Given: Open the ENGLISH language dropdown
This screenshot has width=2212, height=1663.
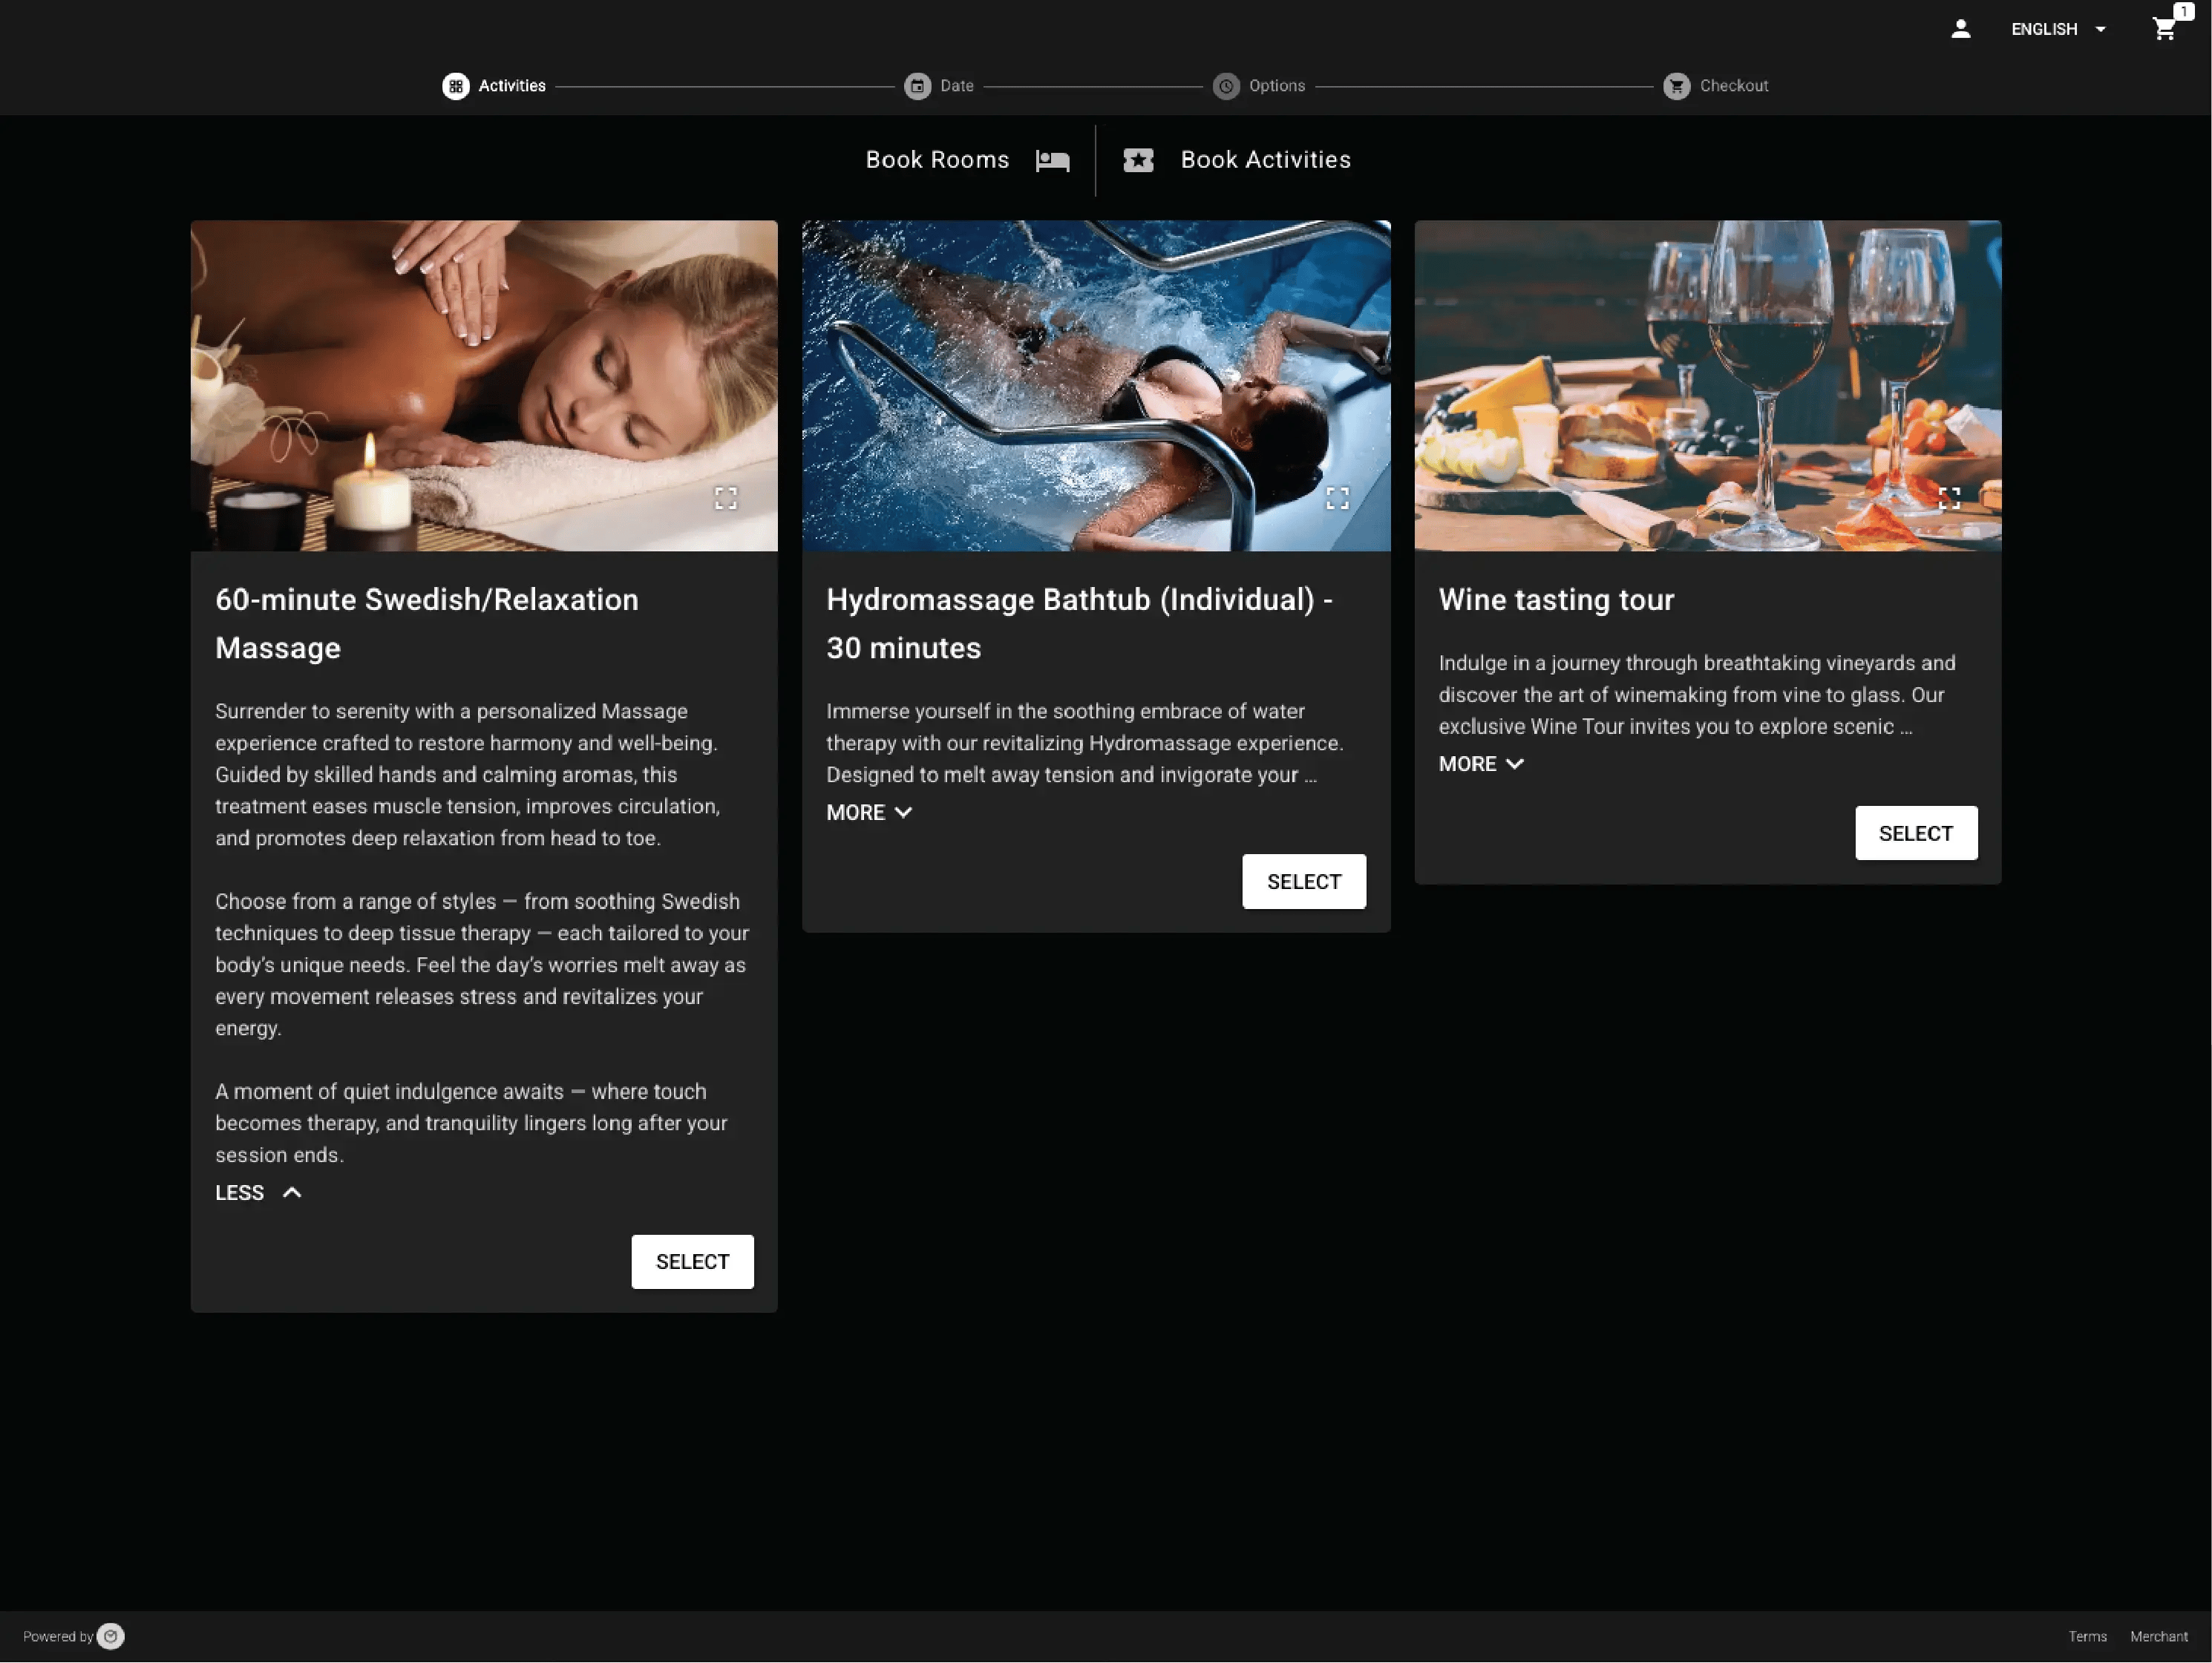Looking at the screenshot, I should point(2057,29).
